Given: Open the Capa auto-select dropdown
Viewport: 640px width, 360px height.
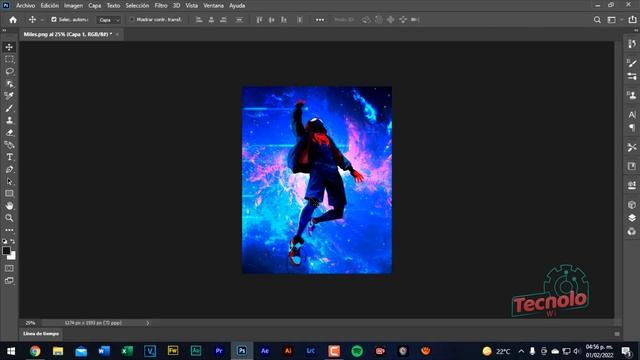Looking at the screenshot, I should (109, 20).
